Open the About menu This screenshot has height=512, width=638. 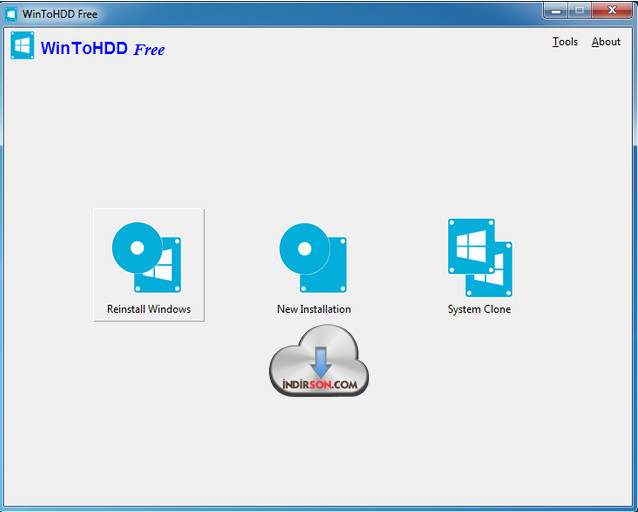pos(606,42)
